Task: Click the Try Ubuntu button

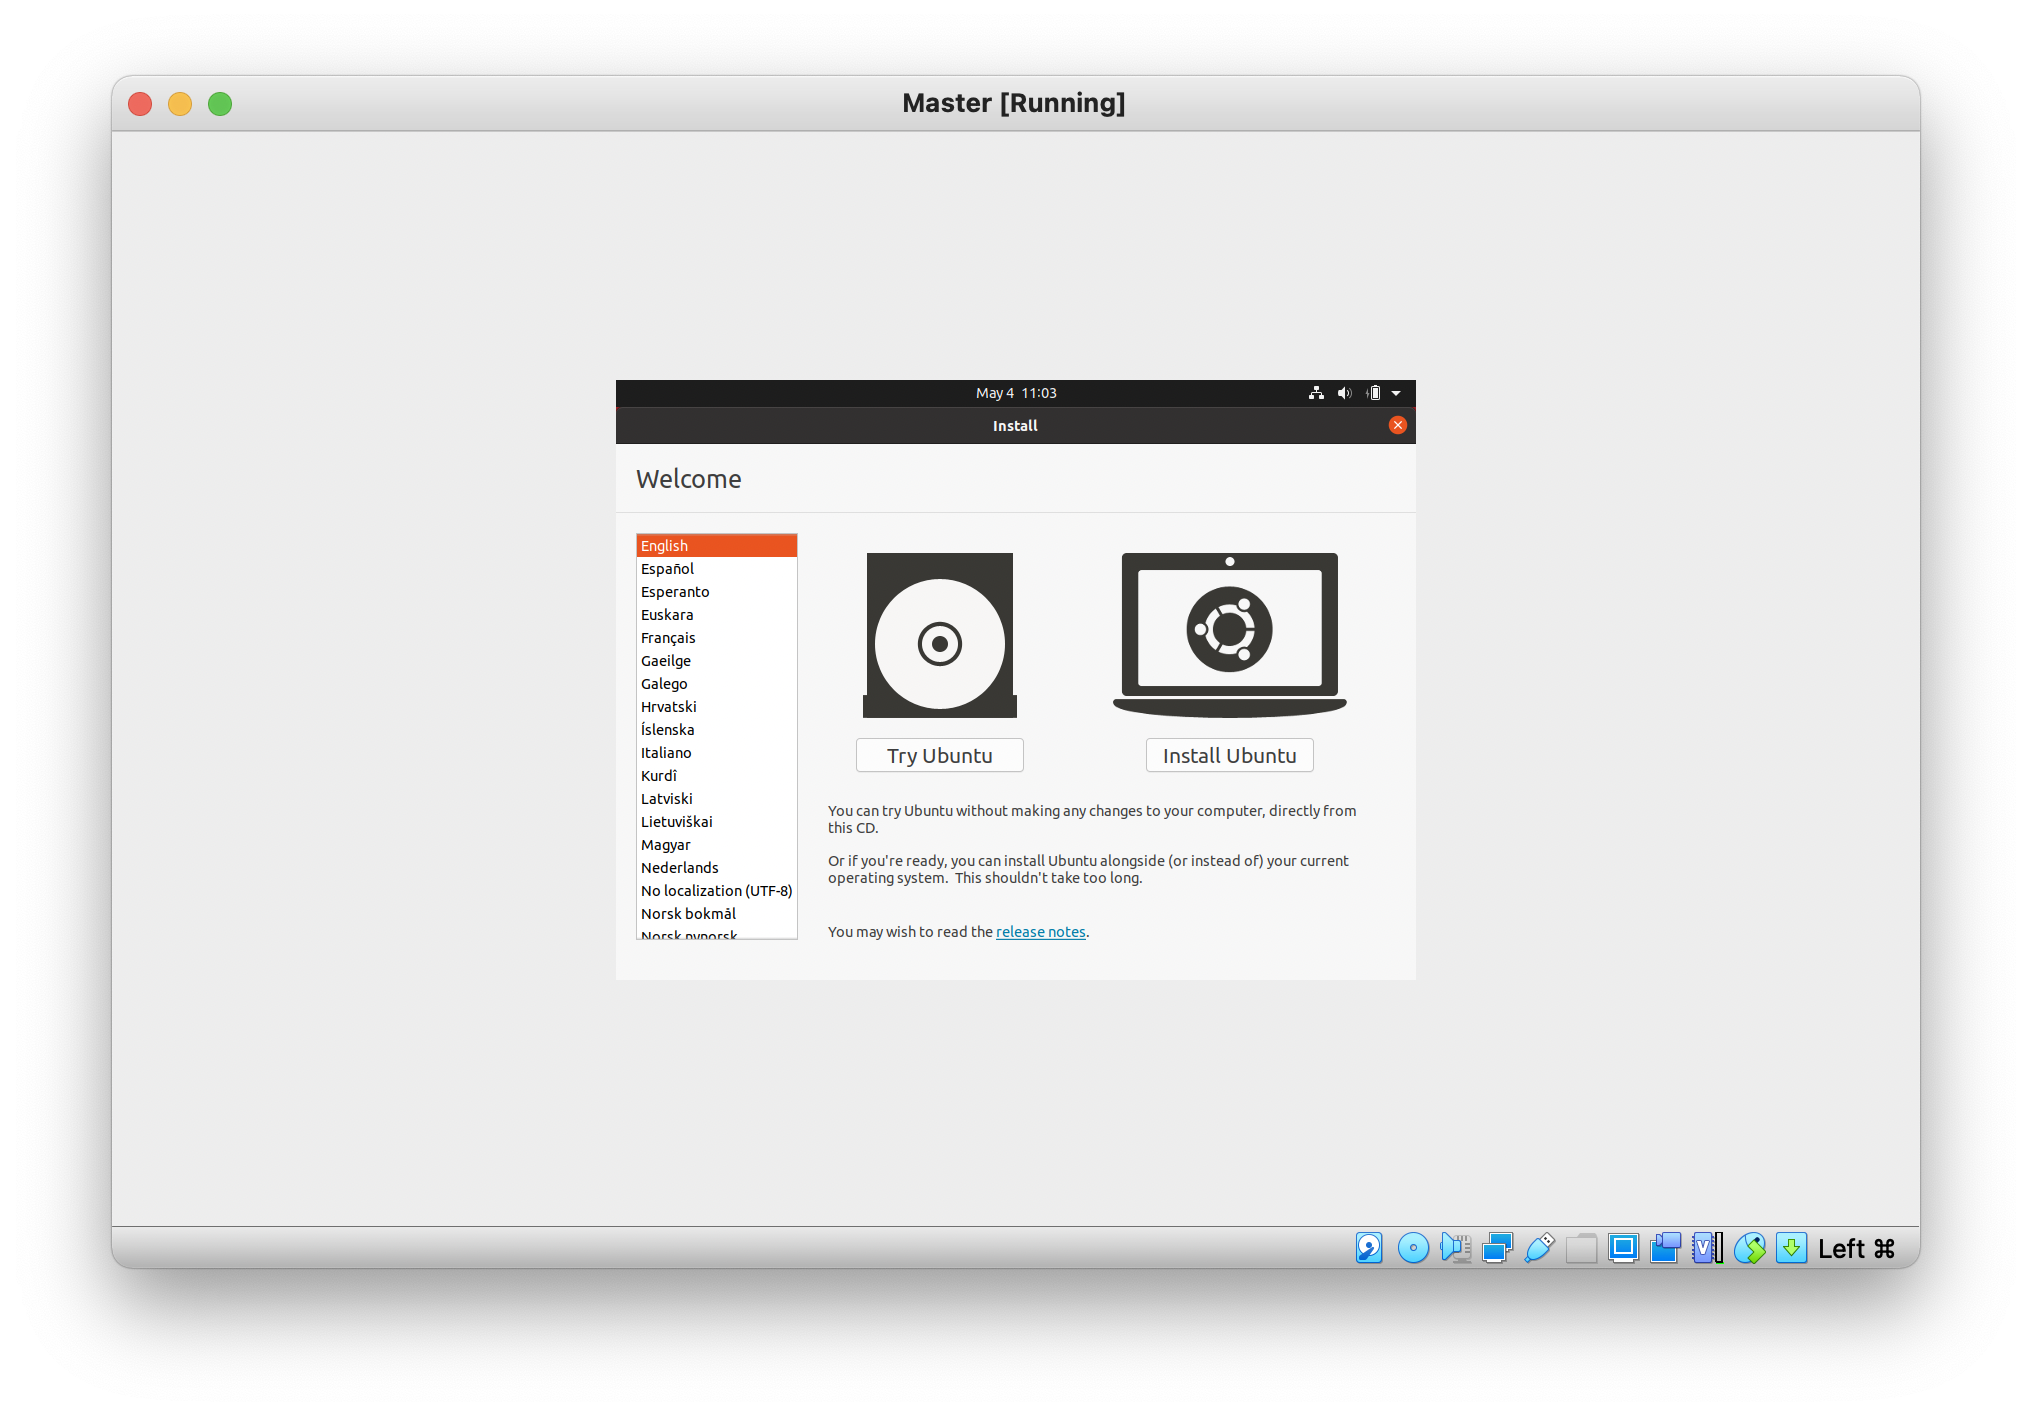Action: click(939, 756)
